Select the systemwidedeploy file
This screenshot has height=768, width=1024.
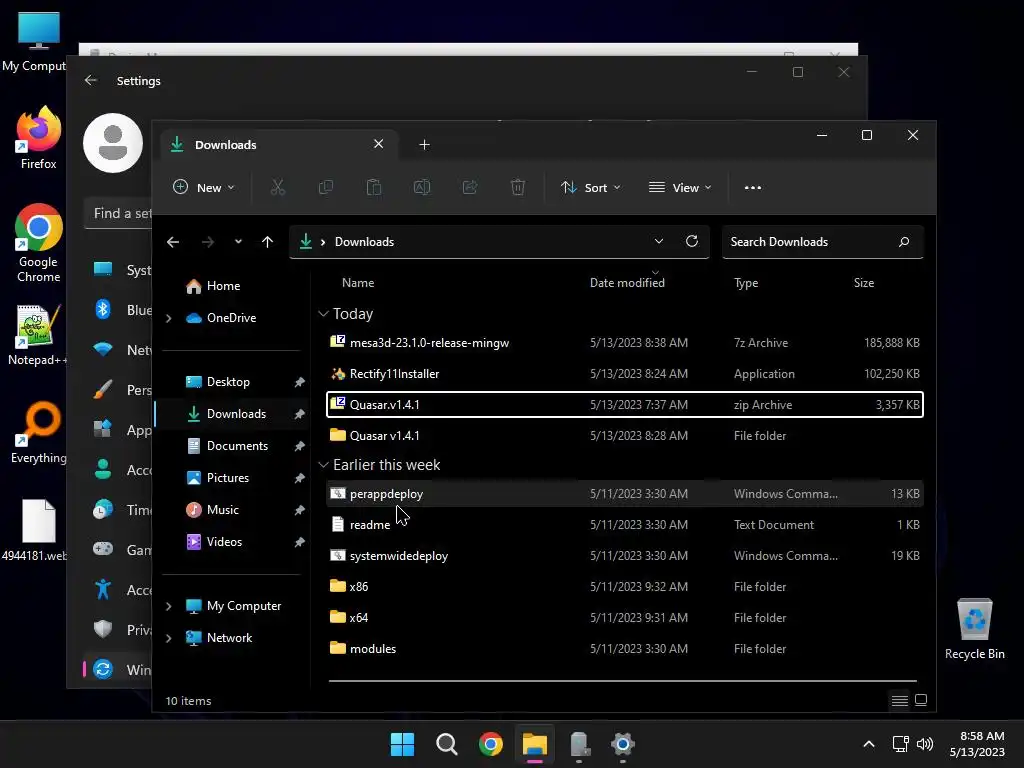[x=624, y=556]
